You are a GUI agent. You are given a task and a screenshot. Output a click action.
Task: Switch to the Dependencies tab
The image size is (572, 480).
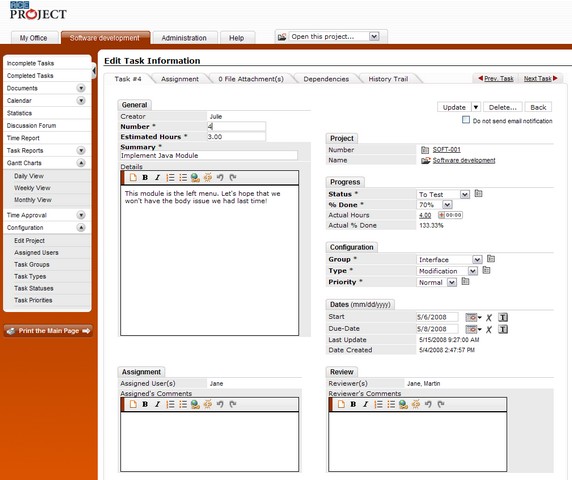click(326, 79)
